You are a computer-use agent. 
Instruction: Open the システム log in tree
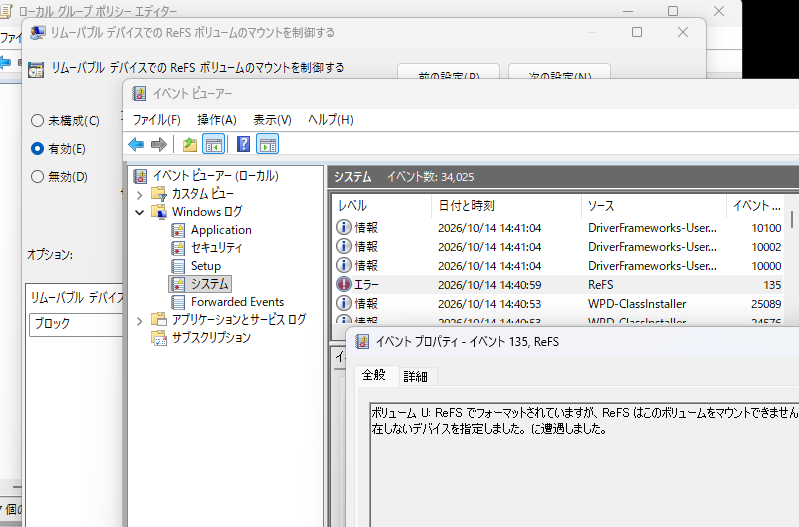[x=209, y=284]
